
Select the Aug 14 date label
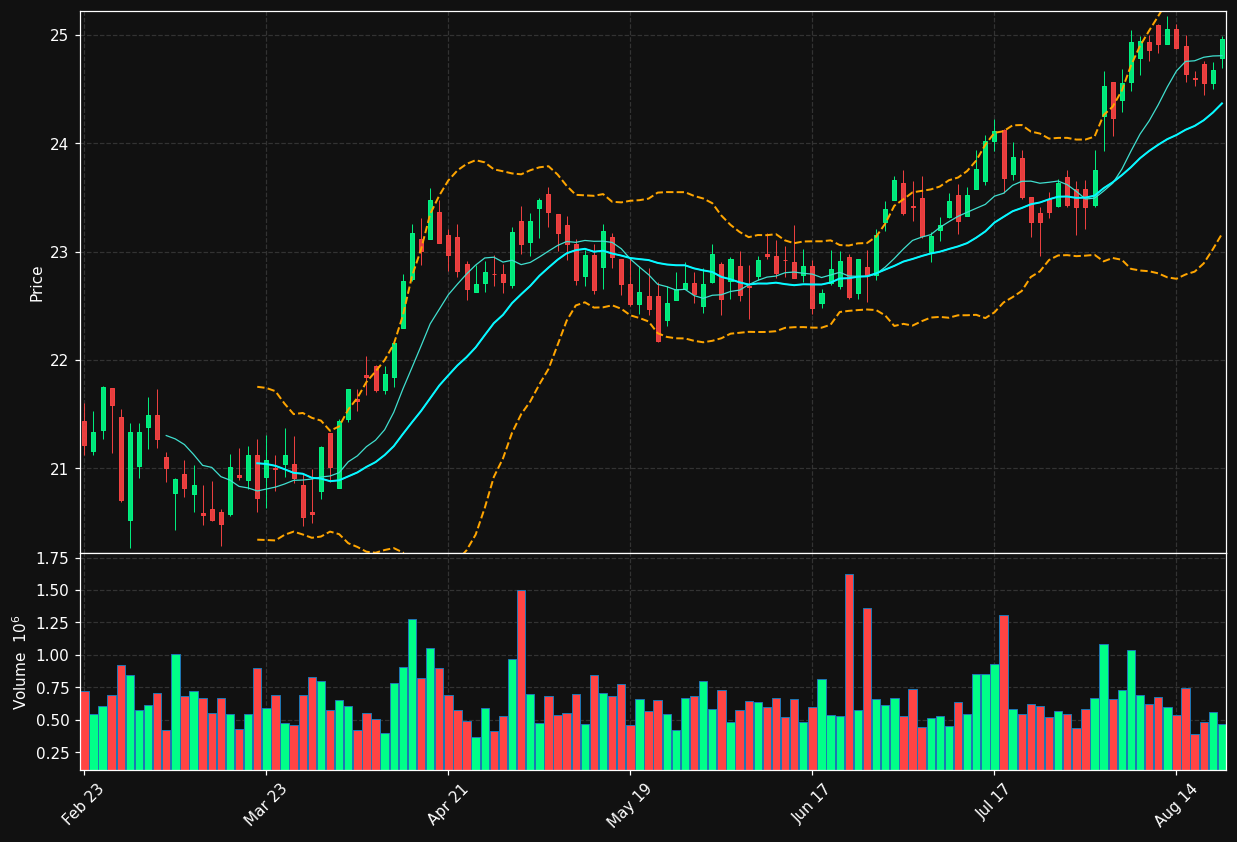[x=1175, y=804]
